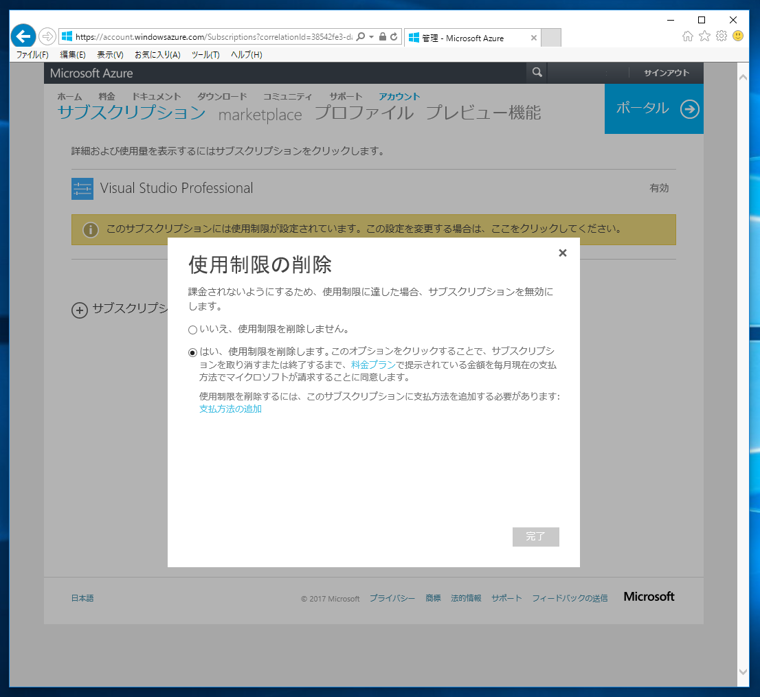This screenshot has height=697, width=760.
Task: Click the ポータル arrow button
Action: coord(654,109)
